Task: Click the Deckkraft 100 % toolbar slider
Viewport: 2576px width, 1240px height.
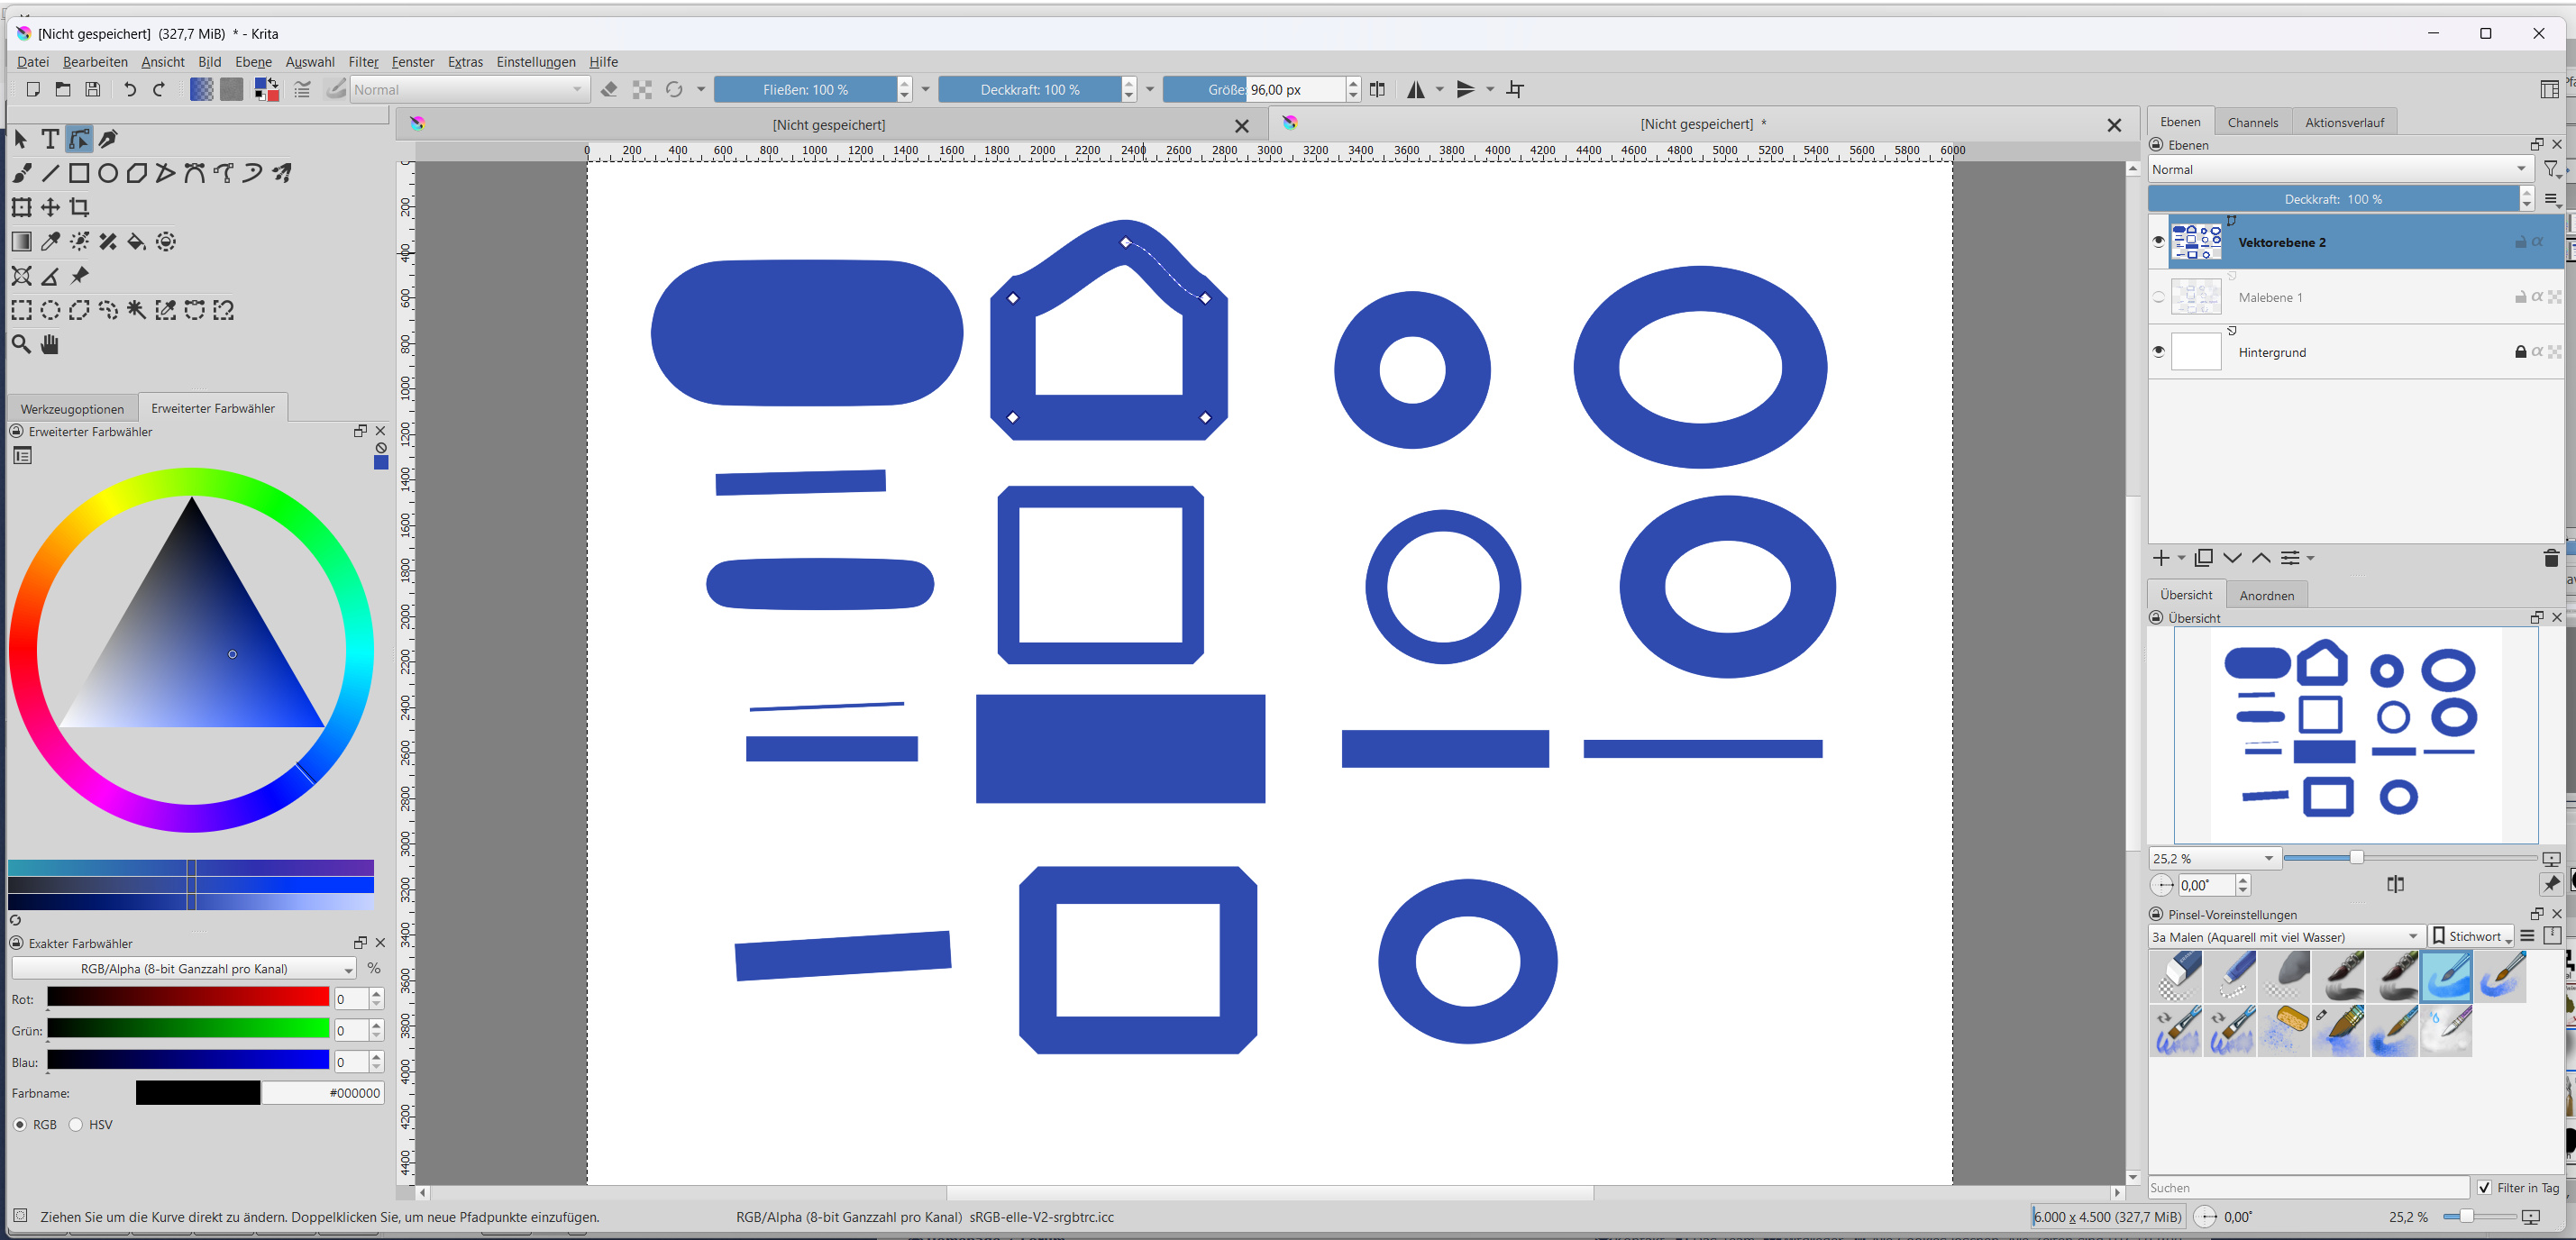Action: [1029, 90]
